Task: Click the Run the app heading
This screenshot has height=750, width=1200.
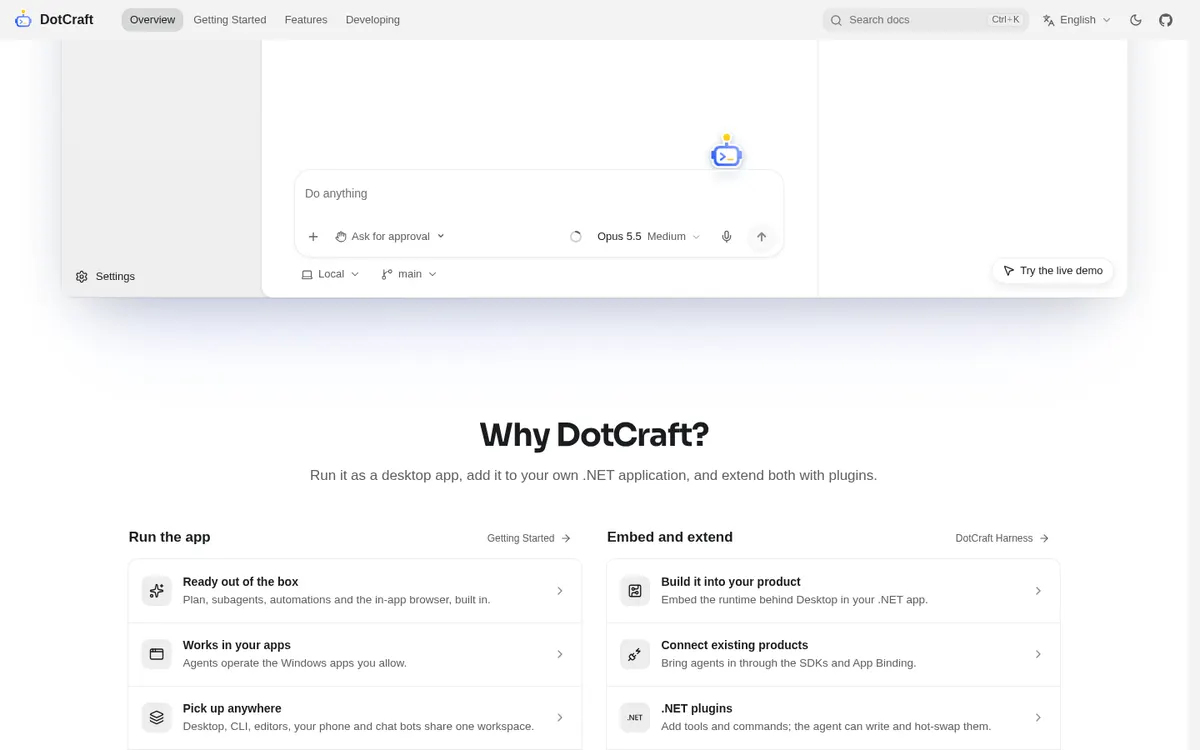Action: point(170,537)
